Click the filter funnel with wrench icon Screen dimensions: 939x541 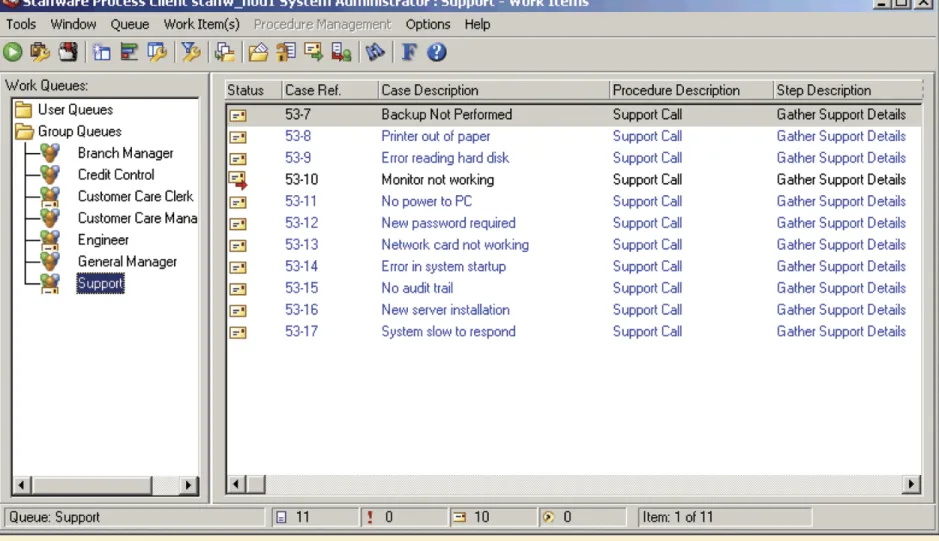click(191, 52)
